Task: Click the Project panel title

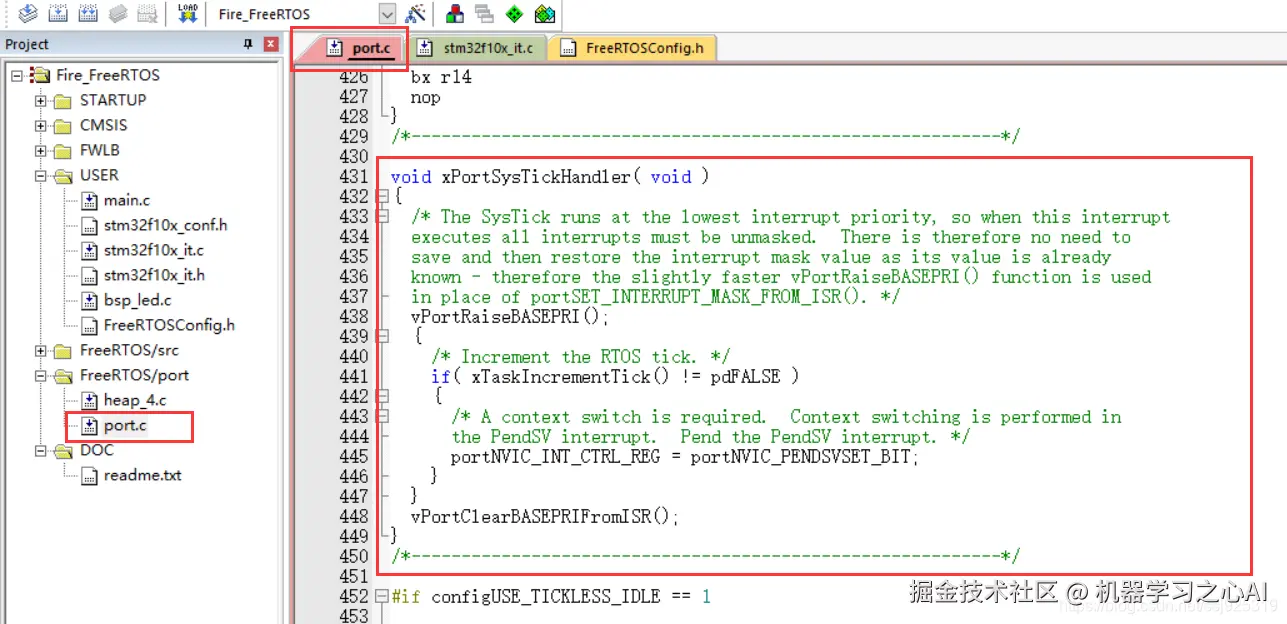Action: click(27, 44)
